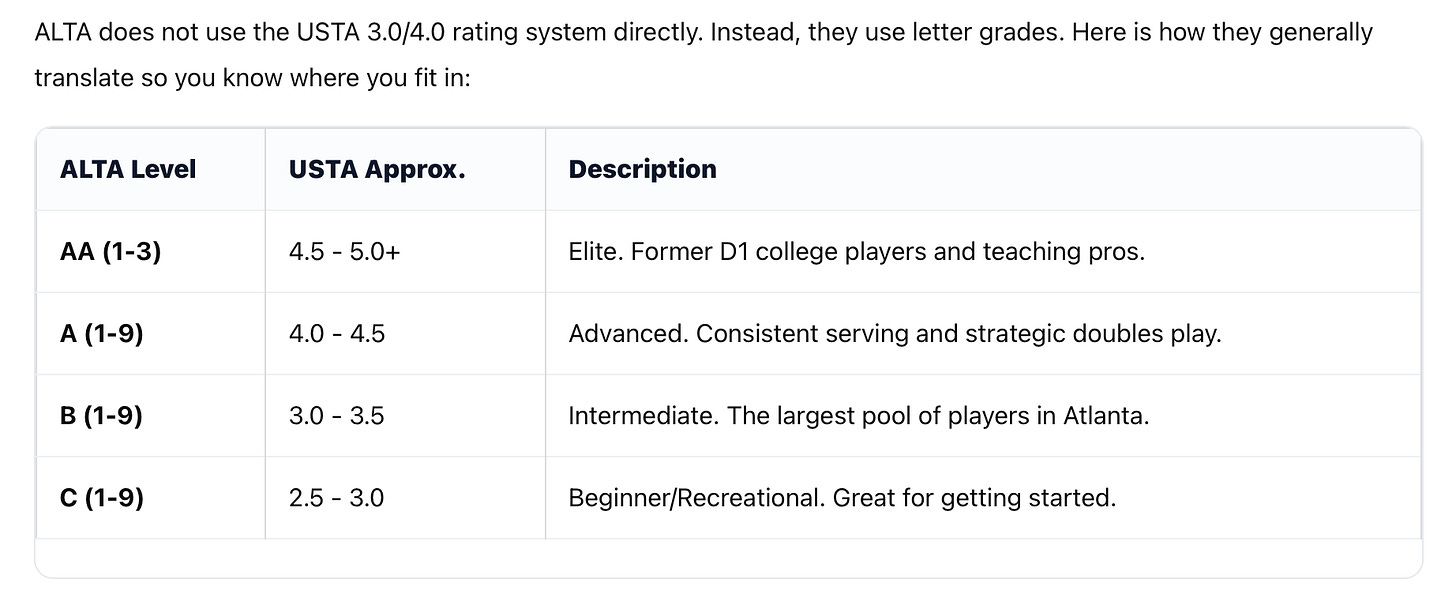Screen dimensions: 1456x591
Task: Click the intro paragraph about ALTA ratings
Action: [x=704, y=54]
